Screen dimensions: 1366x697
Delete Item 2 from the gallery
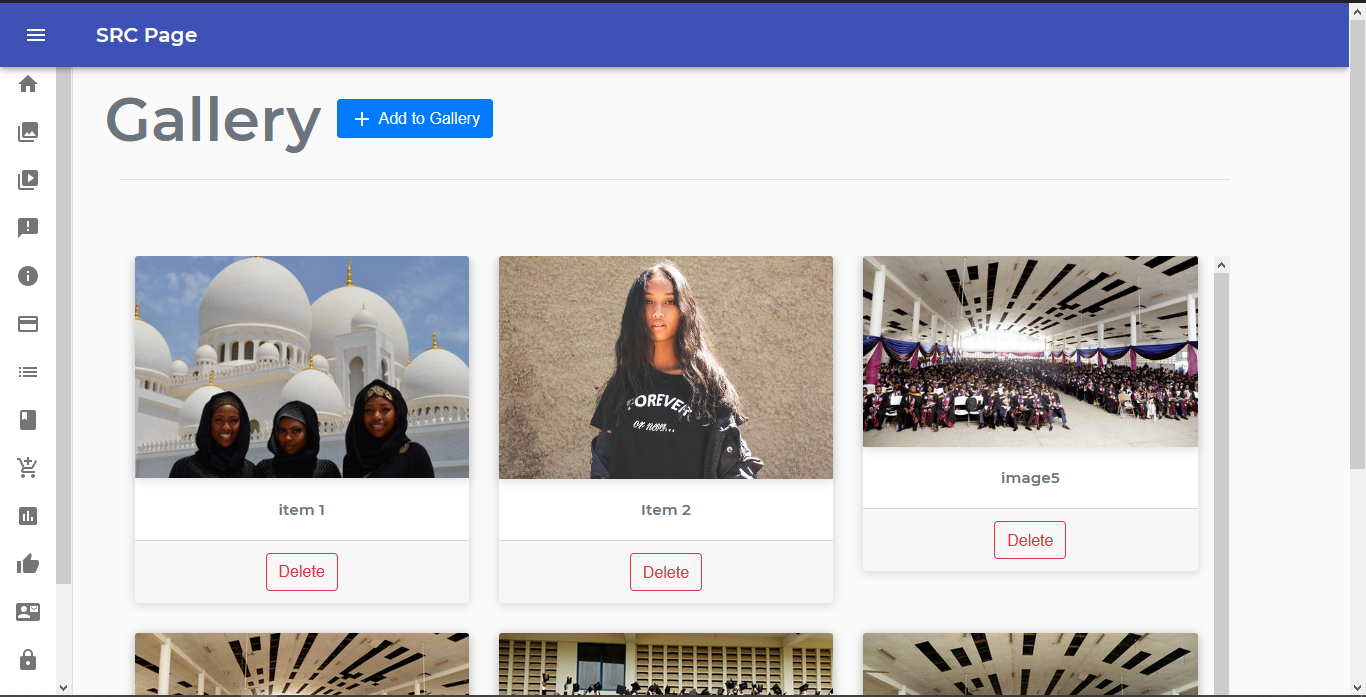coord(666,572)
